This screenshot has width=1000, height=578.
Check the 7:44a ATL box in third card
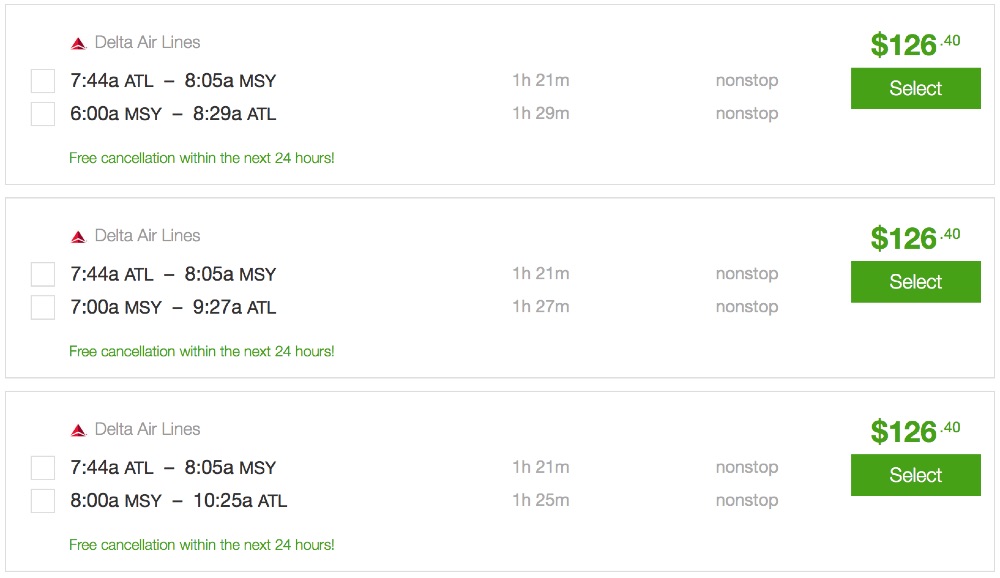click(43, 467)
